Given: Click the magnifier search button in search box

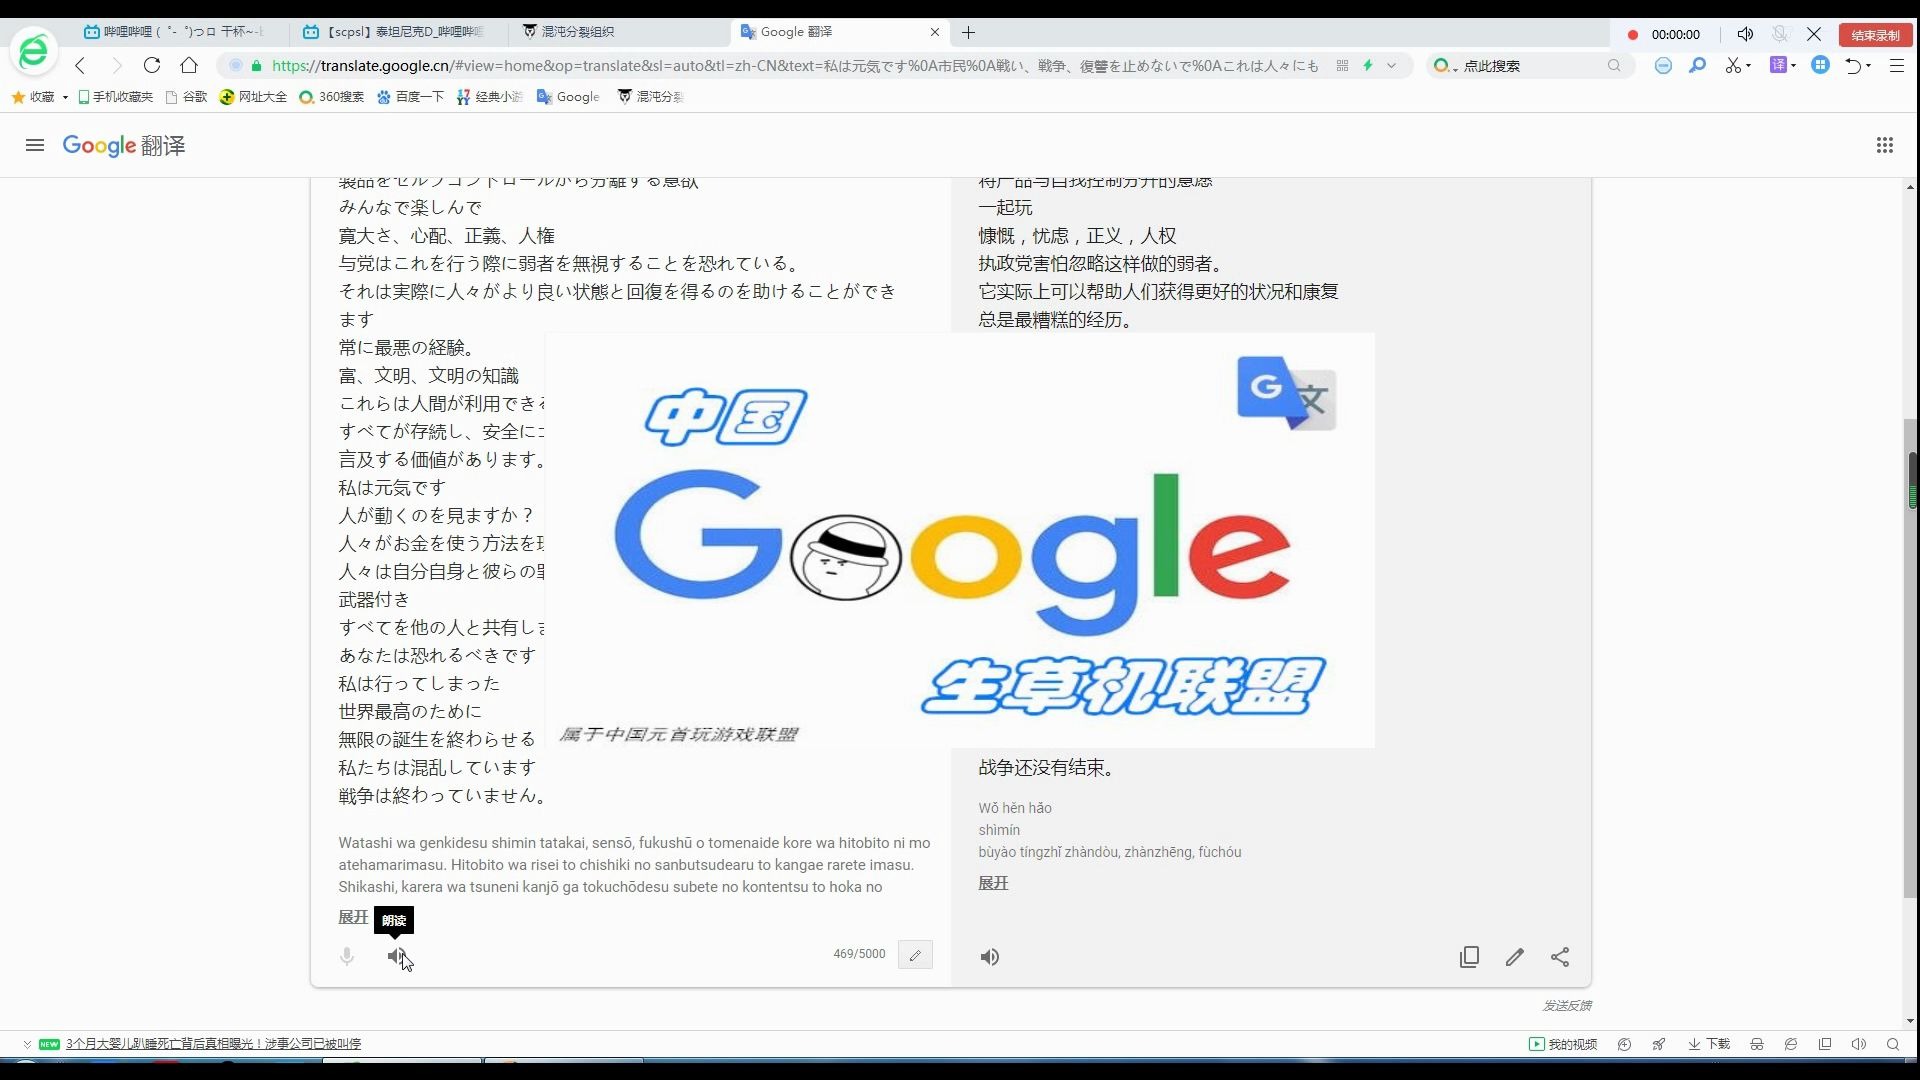Looking at the screenshot, I should [x=1614, y=66].
